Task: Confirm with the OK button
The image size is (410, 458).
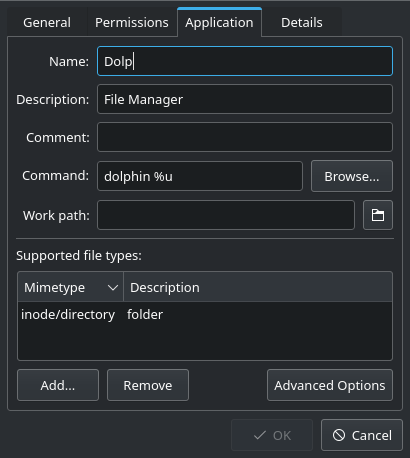Action: point(272,435)
